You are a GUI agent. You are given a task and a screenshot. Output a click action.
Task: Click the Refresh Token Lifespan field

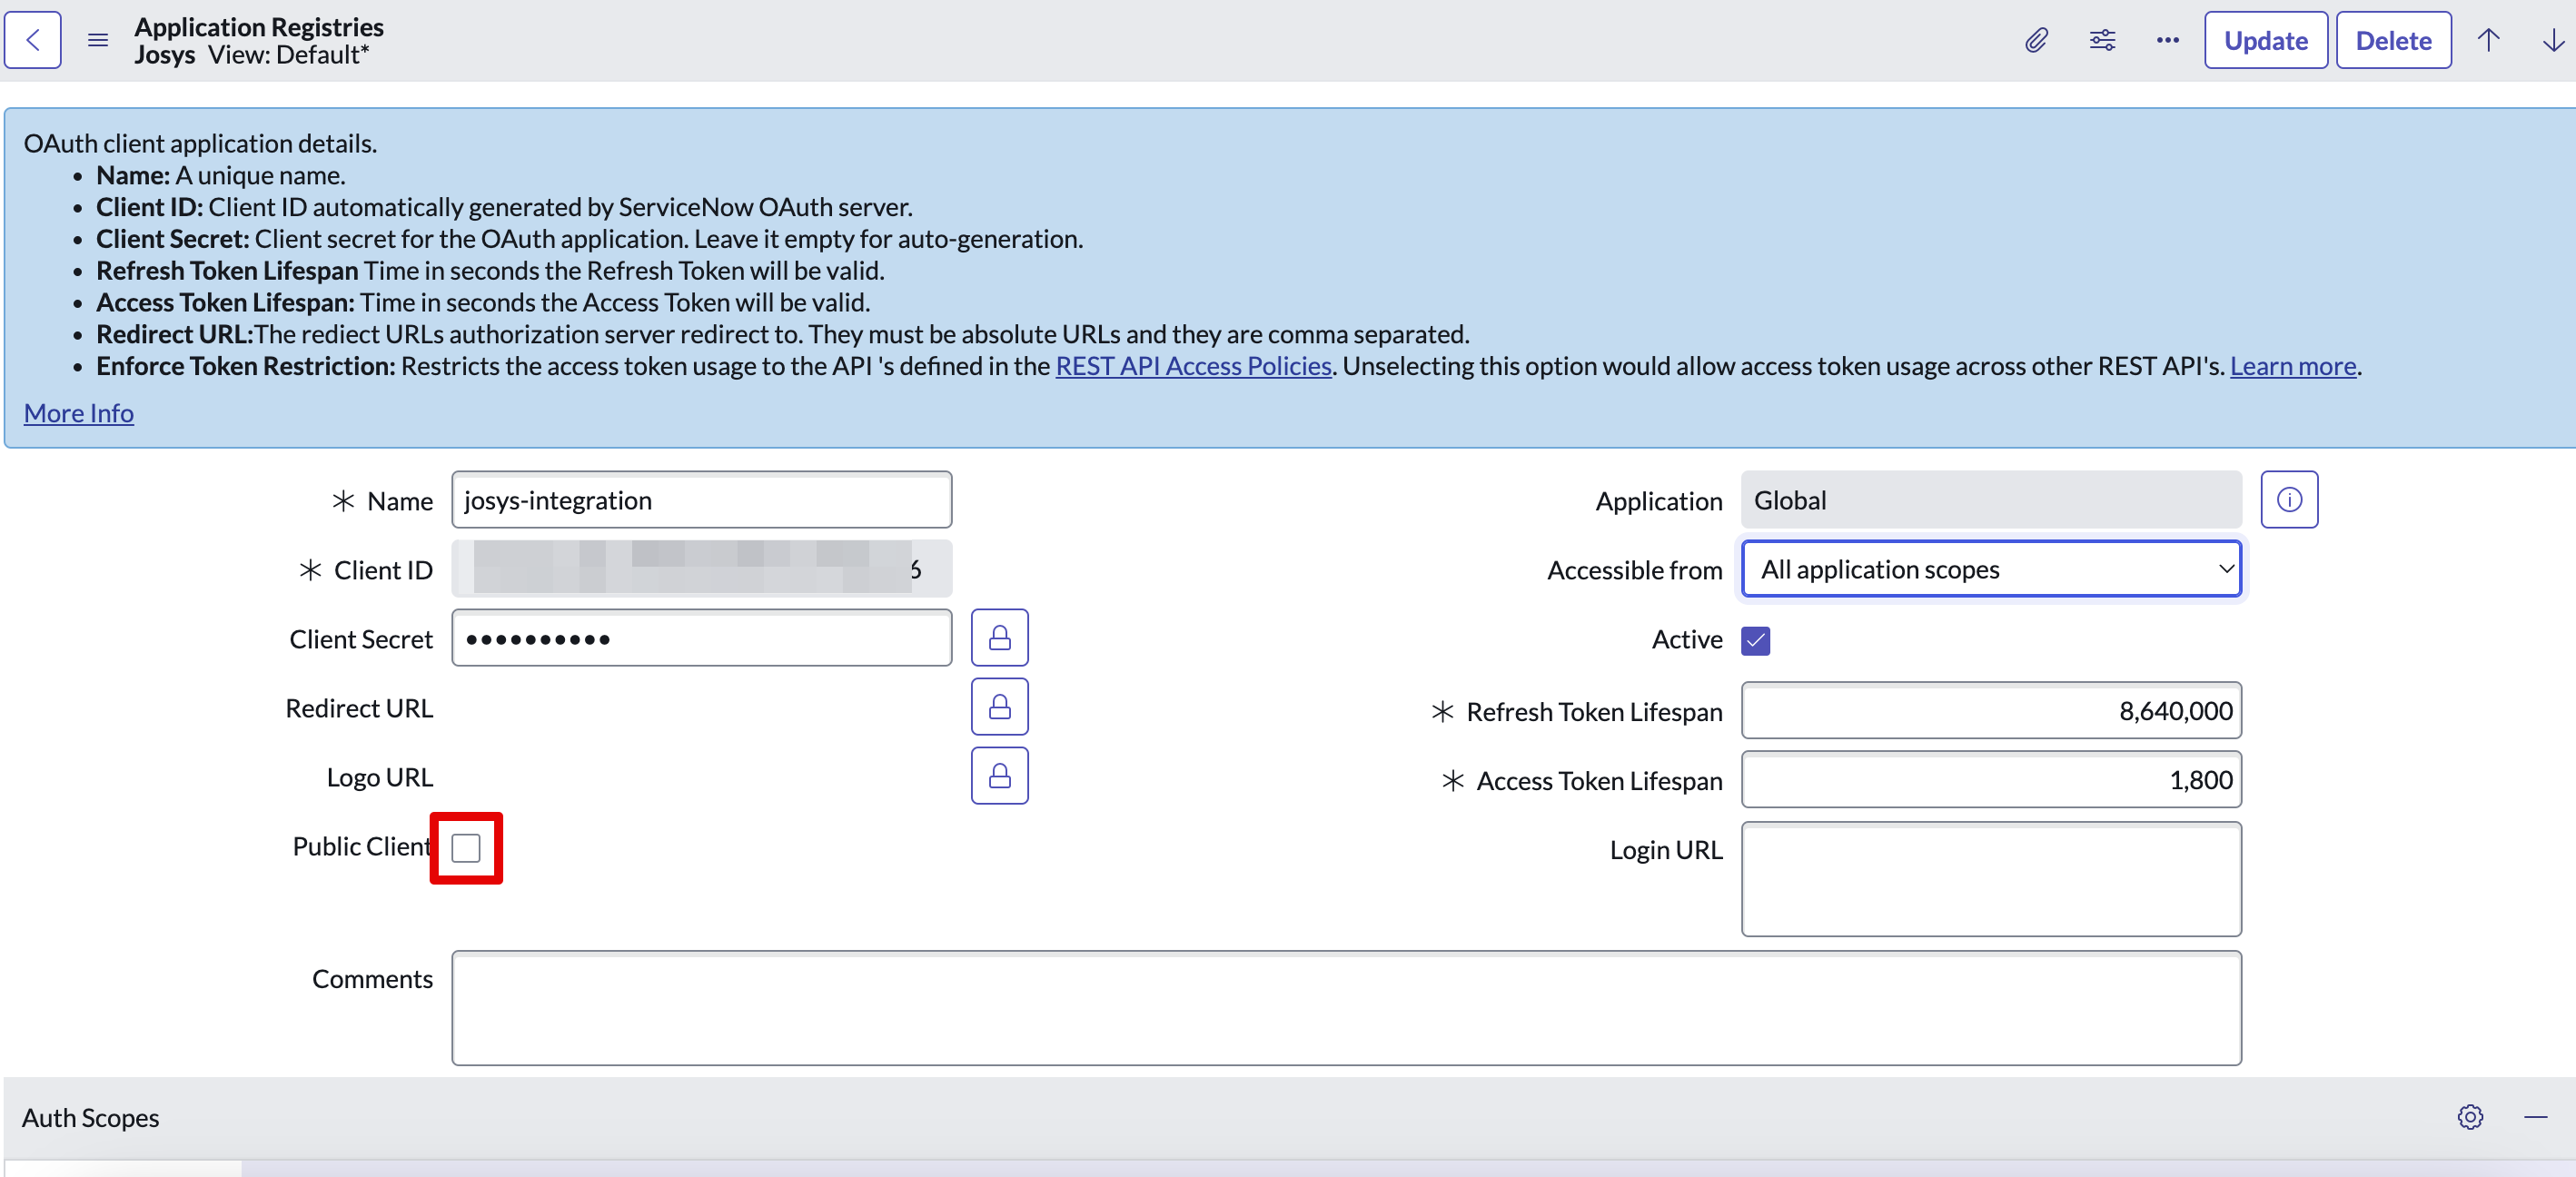(x=1990, y=711)
